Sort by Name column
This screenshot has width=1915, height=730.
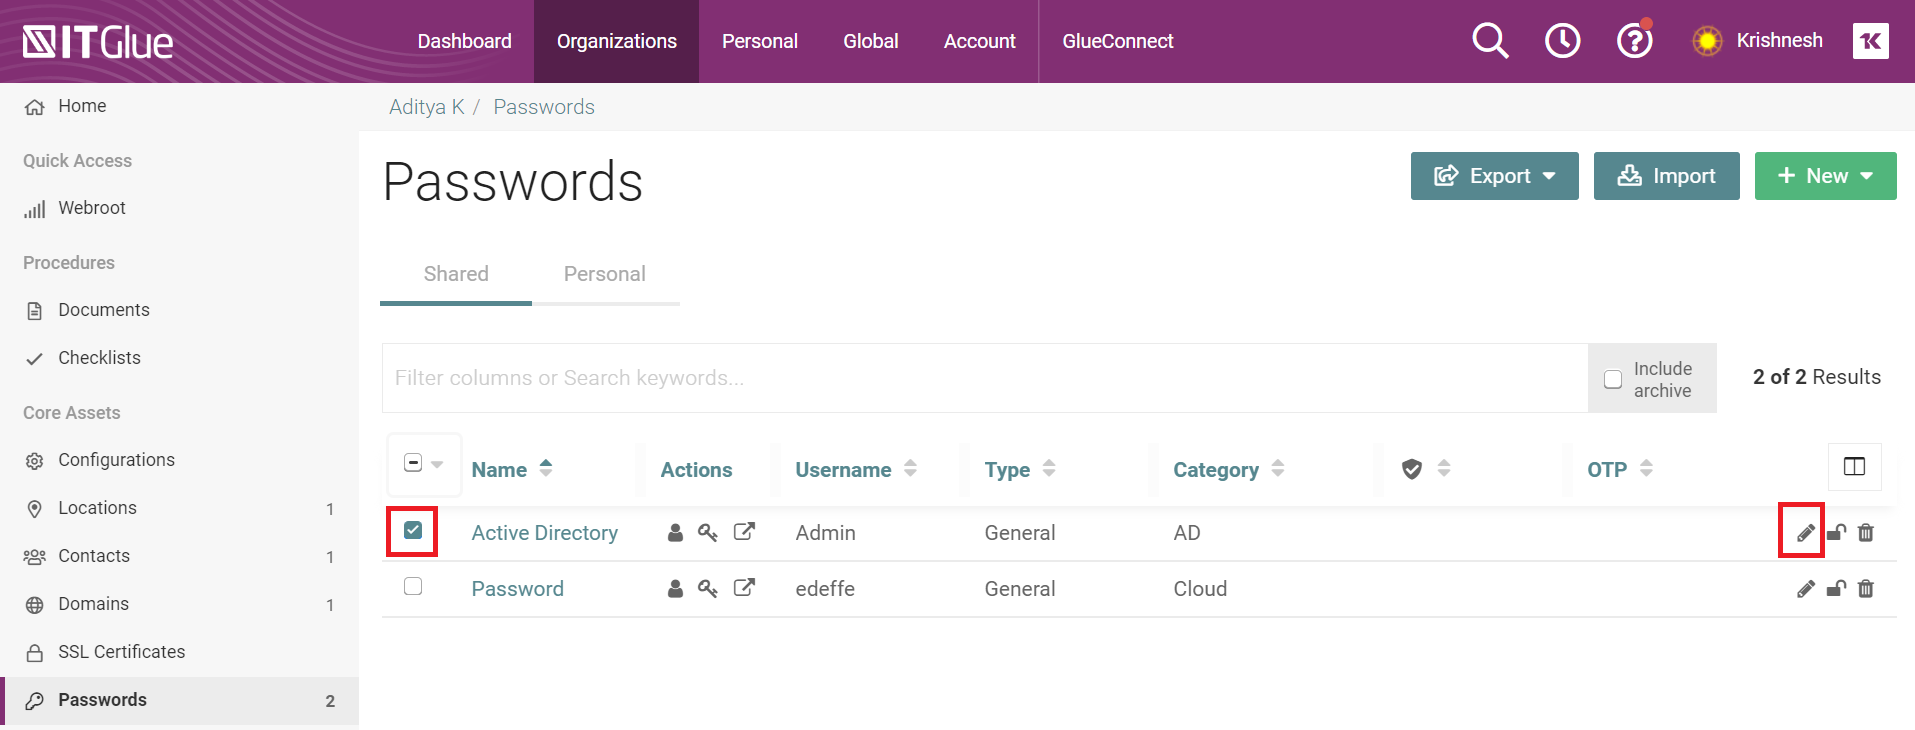coord(512,469)
